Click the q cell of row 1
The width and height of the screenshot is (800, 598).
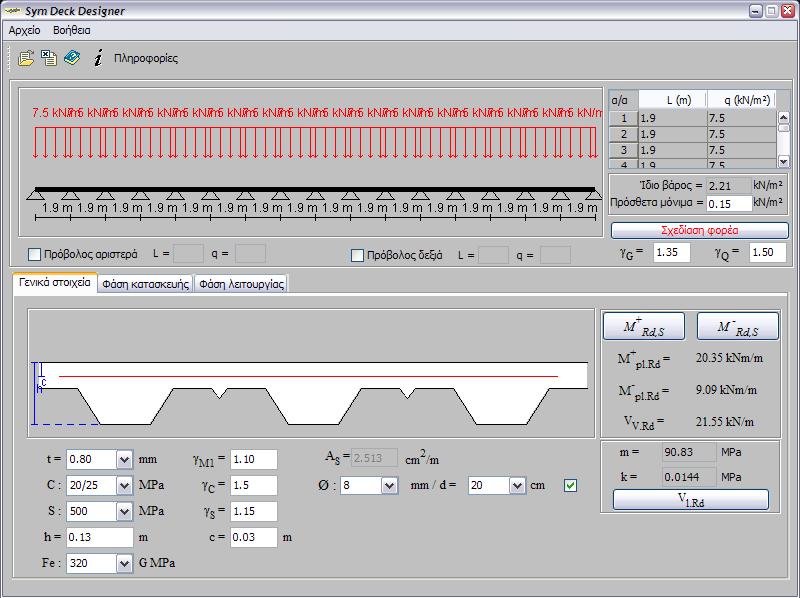[x=741, y=118]
